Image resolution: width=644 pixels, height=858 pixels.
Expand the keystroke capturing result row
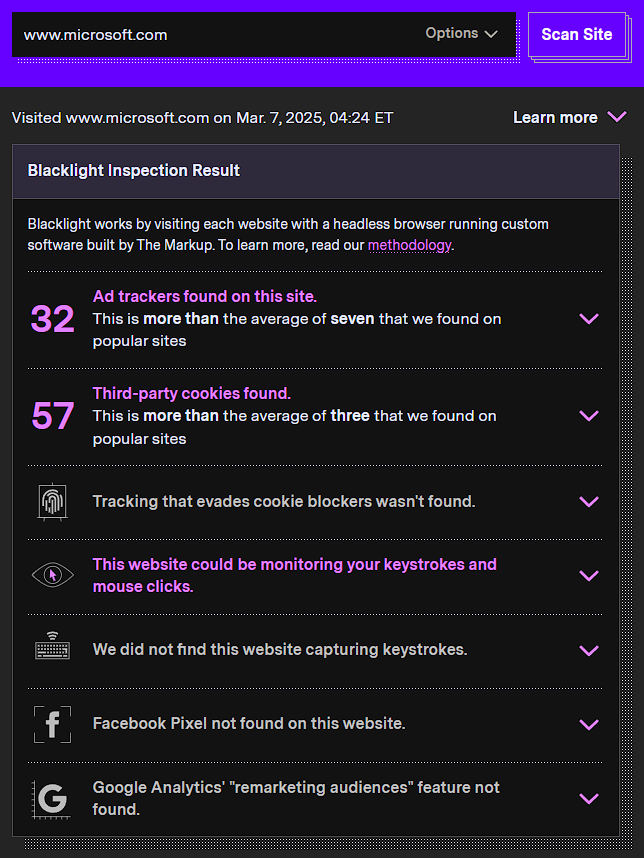589,650
